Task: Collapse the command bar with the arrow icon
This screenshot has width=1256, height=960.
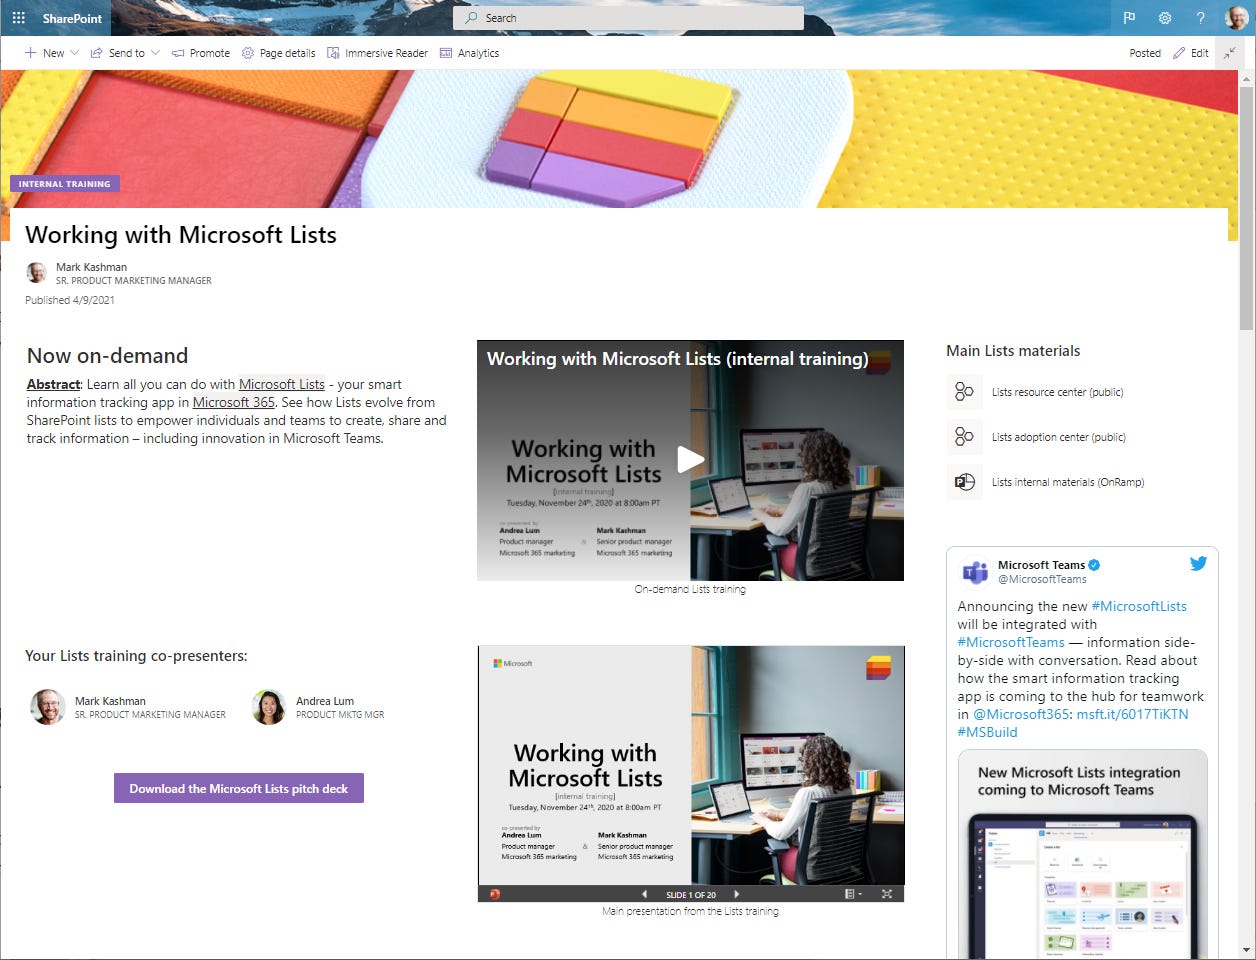Action: 1229,53
